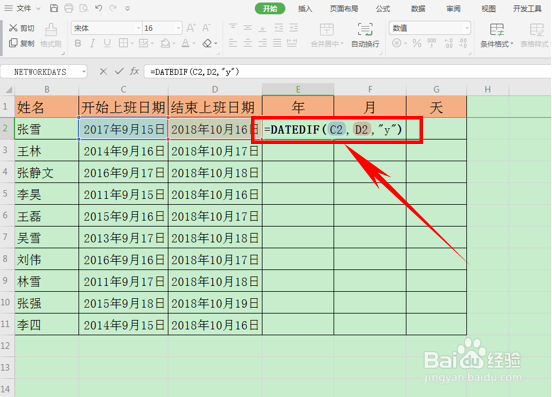Increase indent icon
The image size is (552, 397).
293,27
